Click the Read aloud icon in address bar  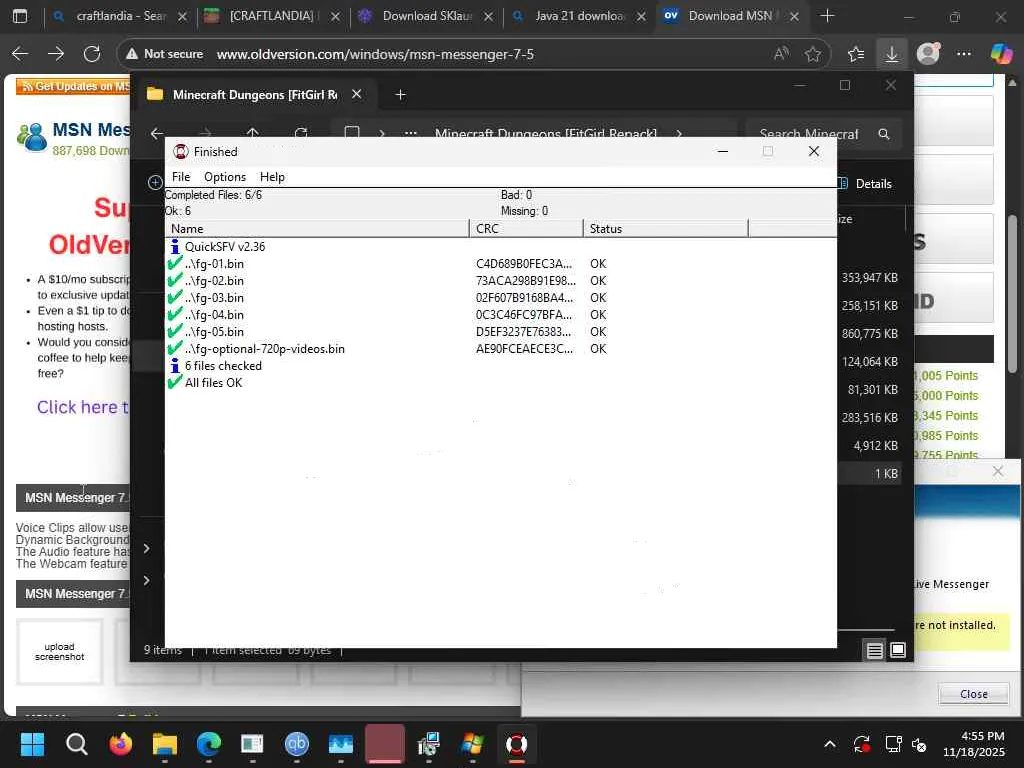coord(781,54)
